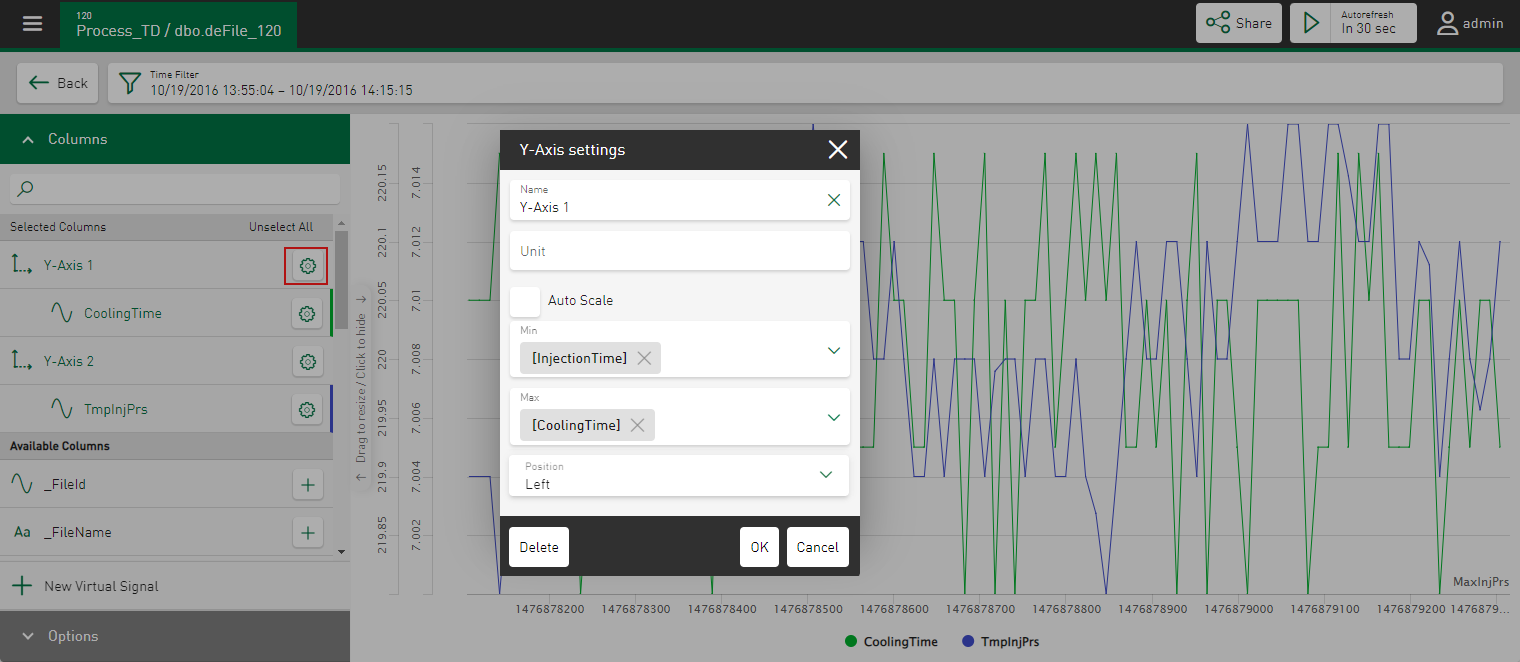This screenshot has height=662, width=1520.
Task: Click OK to confirm axis settings
Action: (759, 547)
